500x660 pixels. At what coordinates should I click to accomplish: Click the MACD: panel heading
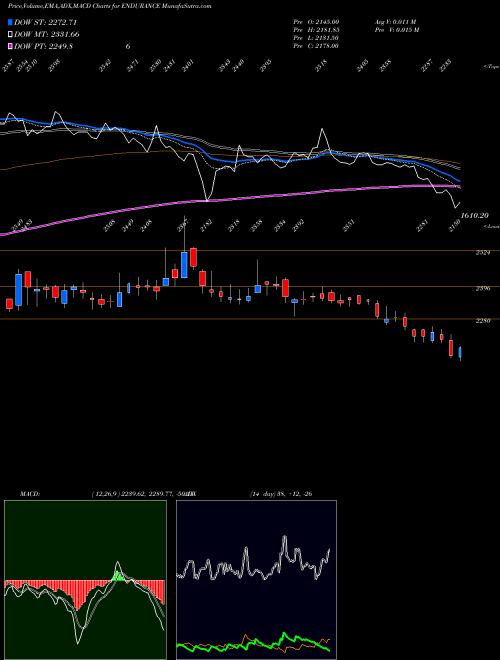[29, 494]
